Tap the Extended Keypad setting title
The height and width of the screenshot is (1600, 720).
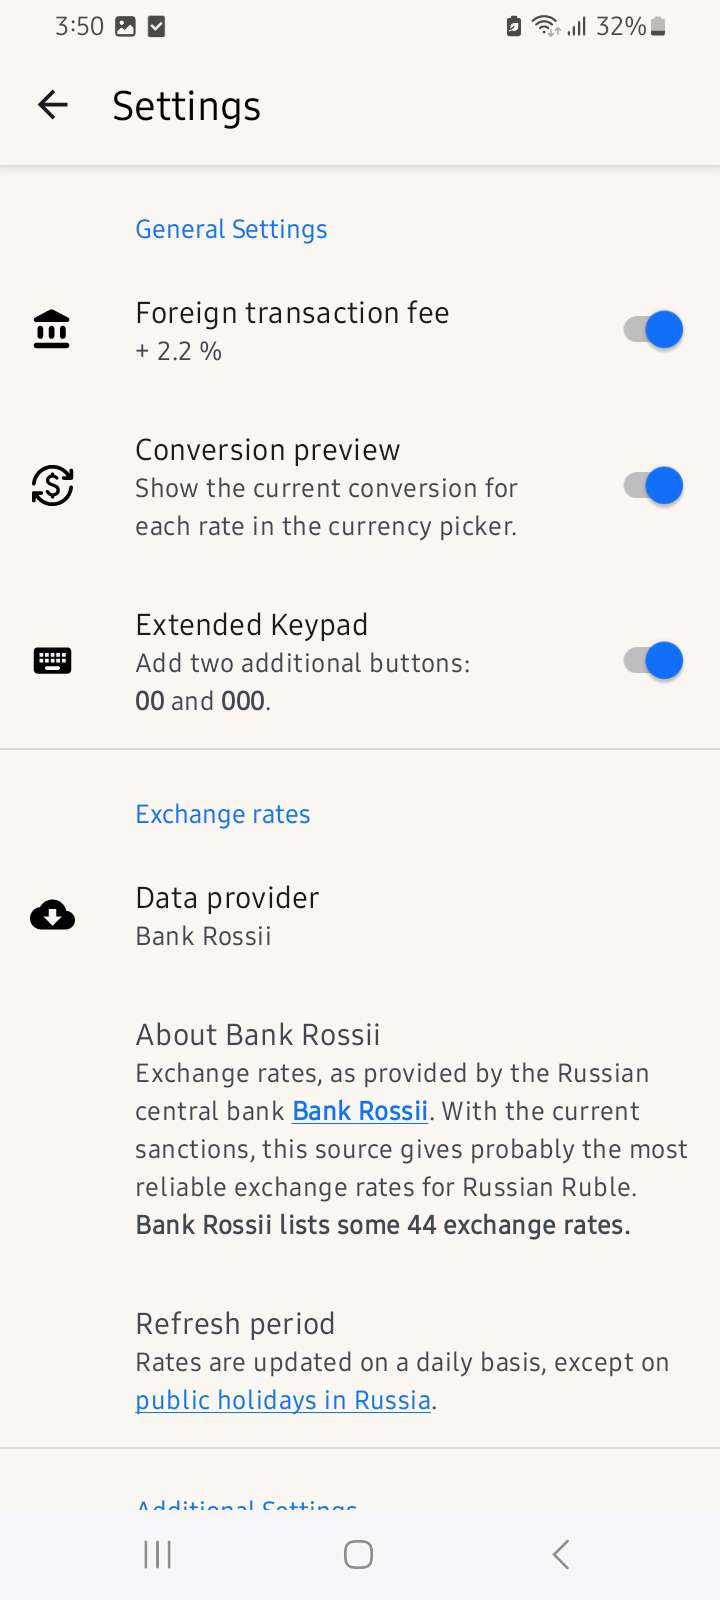[x=252, y=625]
